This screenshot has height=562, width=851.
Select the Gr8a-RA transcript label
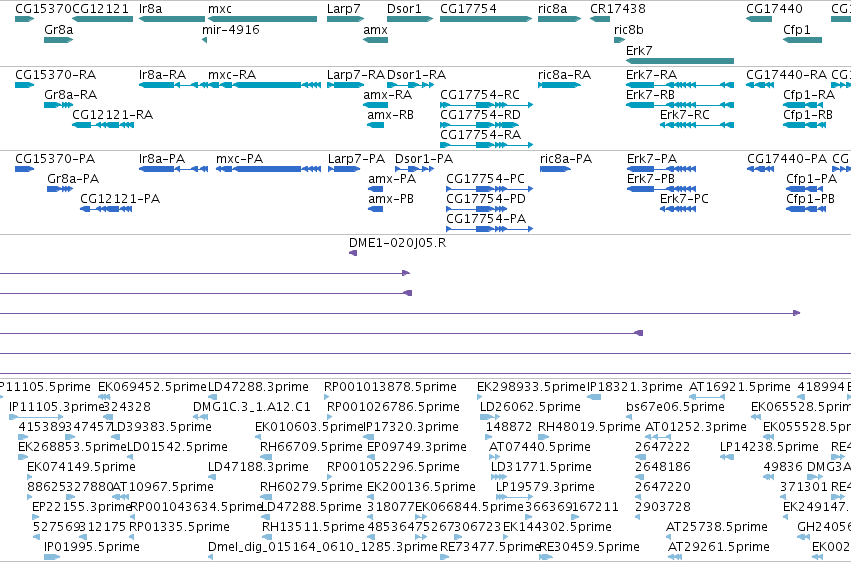coord(71,95)
